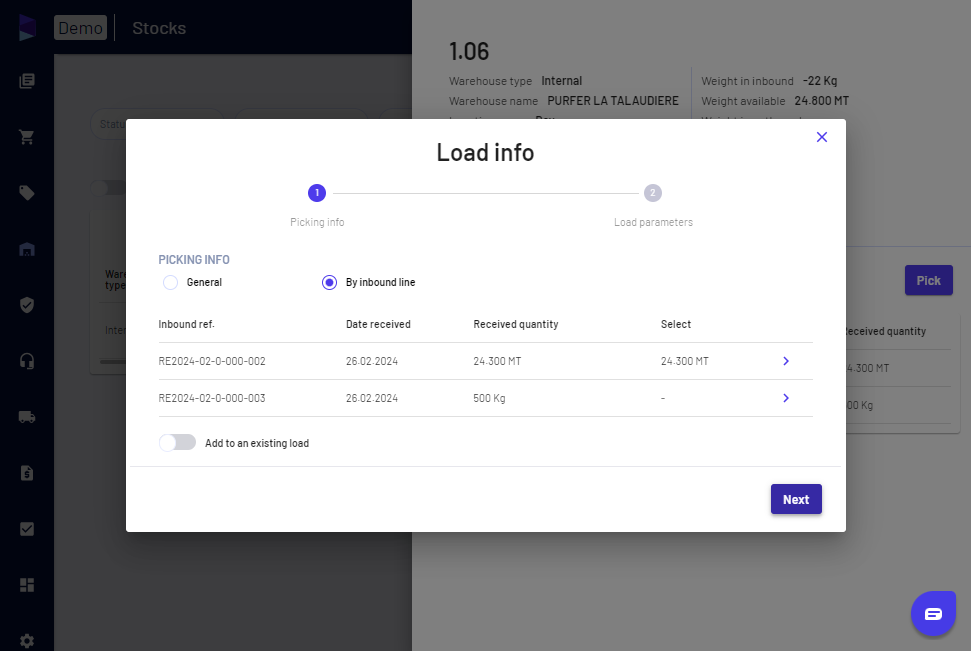971x651 pixels.
Task: Toggle Add to an existing load
Action: [177, 442]
